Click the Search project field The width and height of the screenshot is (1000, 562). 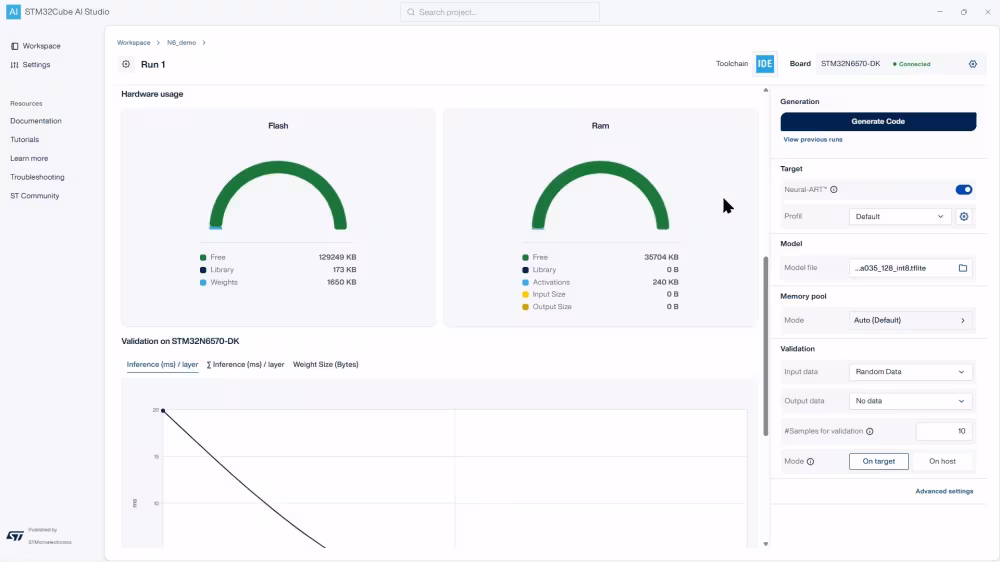500,12
